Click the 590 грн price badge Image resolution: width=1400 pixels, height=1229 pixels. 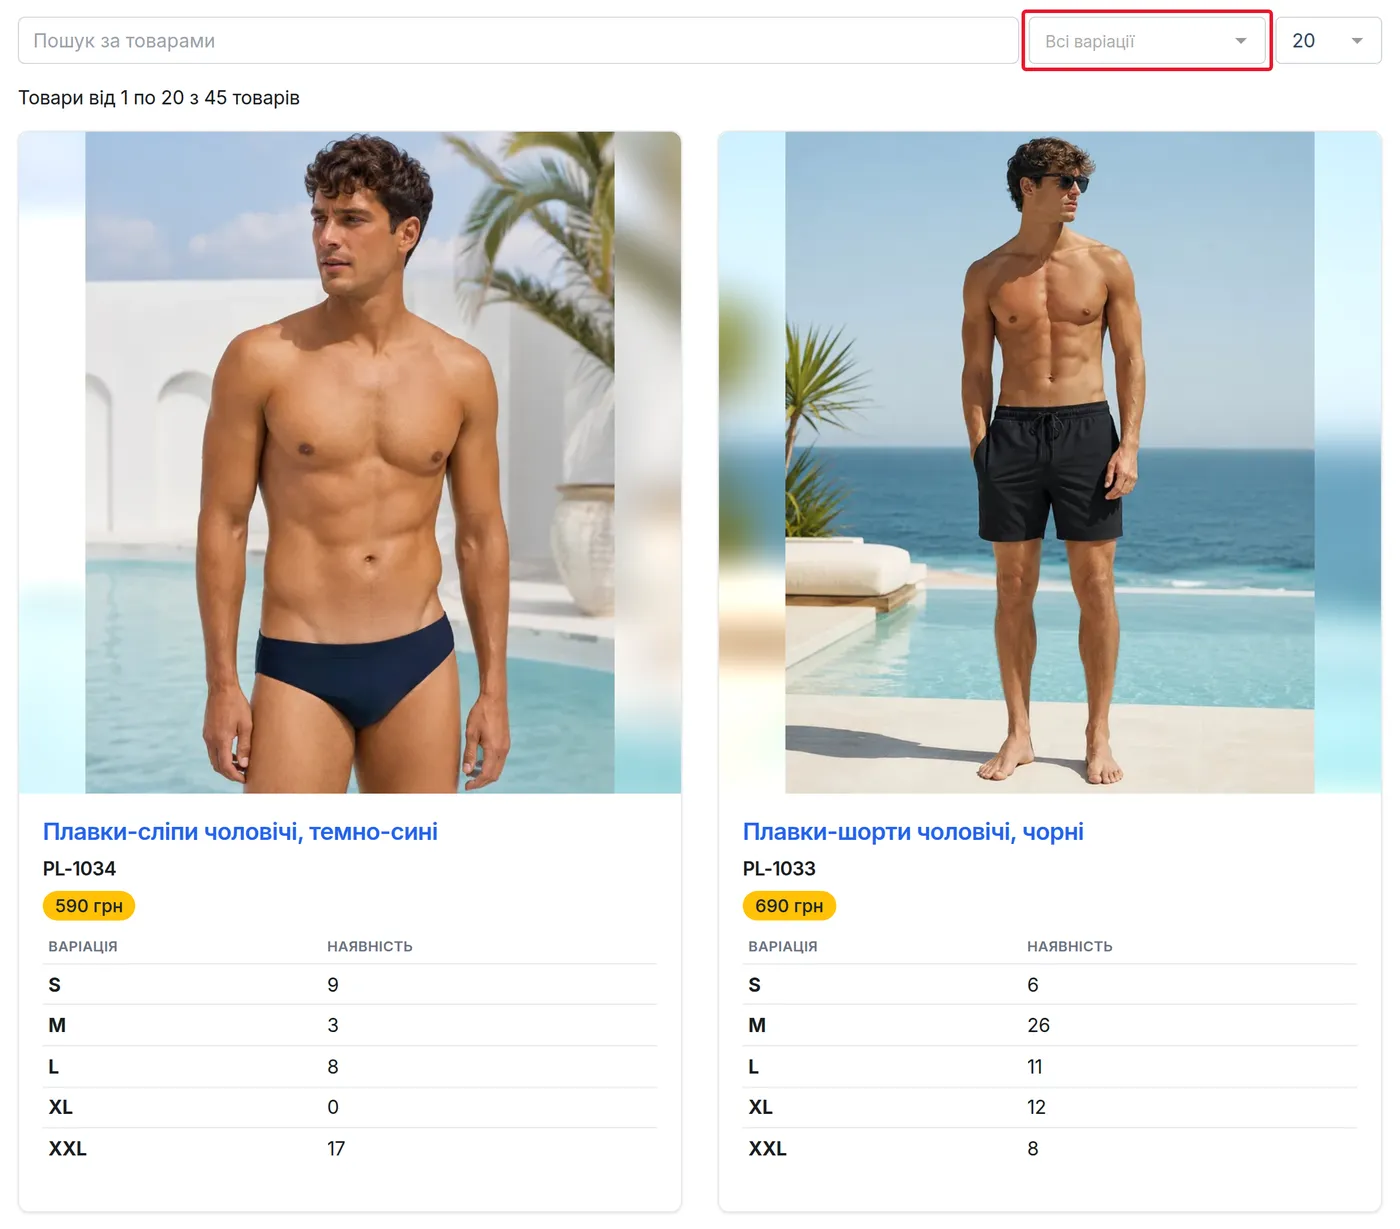pos(89,906)
